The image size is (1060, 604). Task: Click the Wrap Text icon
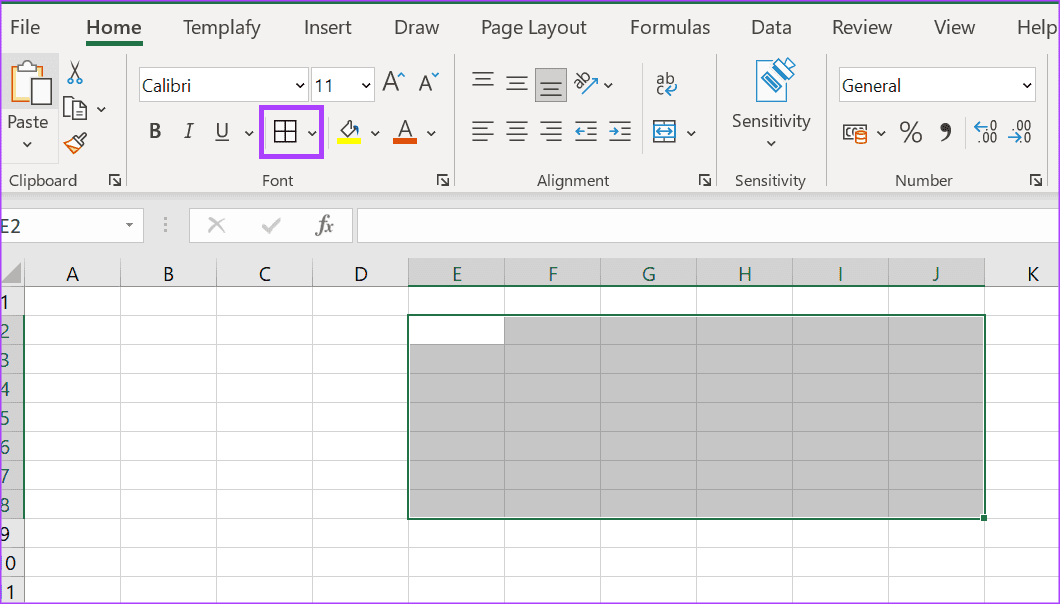[667, 84]
